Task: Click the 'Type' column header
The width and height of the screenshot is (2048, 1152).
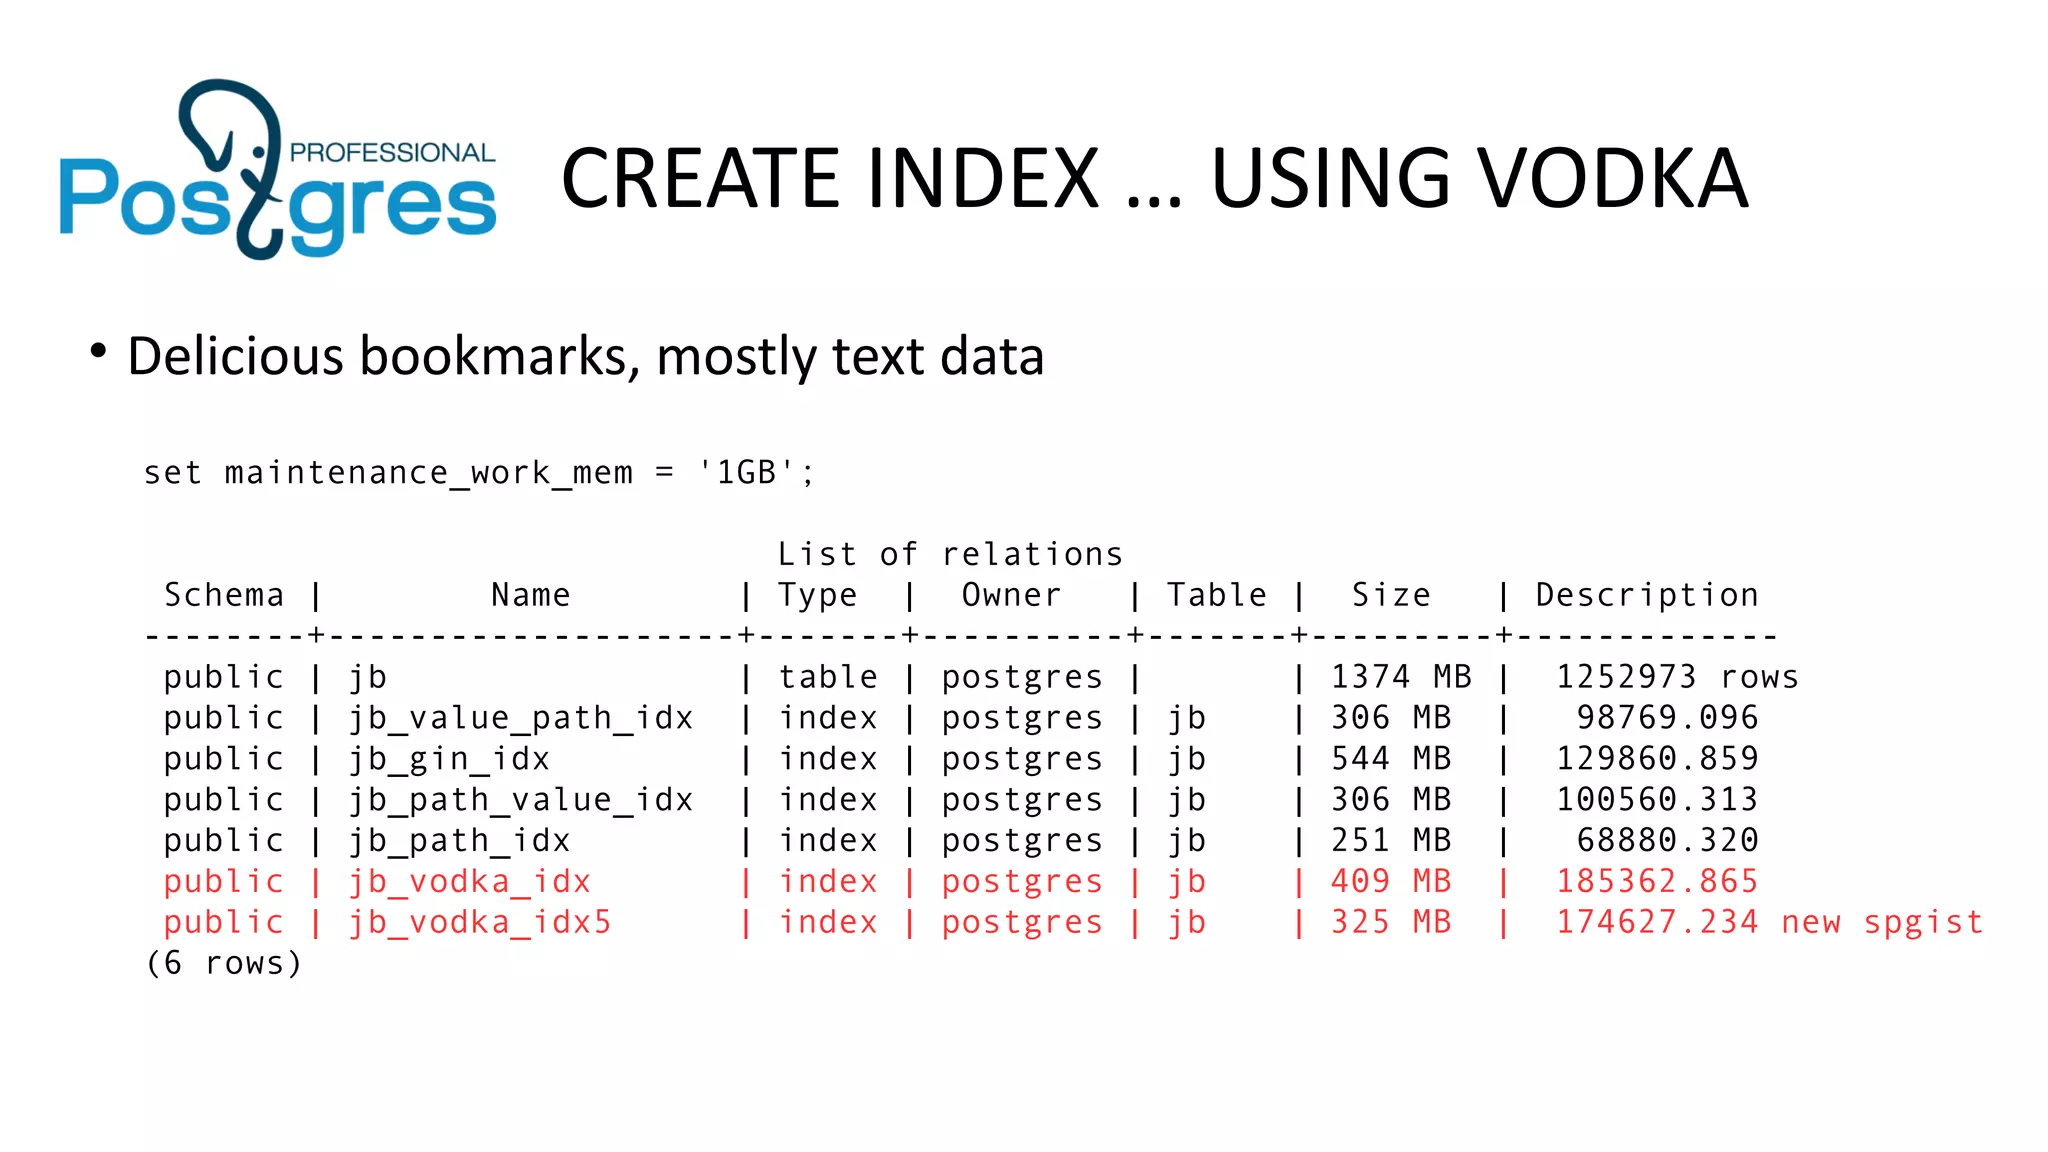Action: point(818,596)
